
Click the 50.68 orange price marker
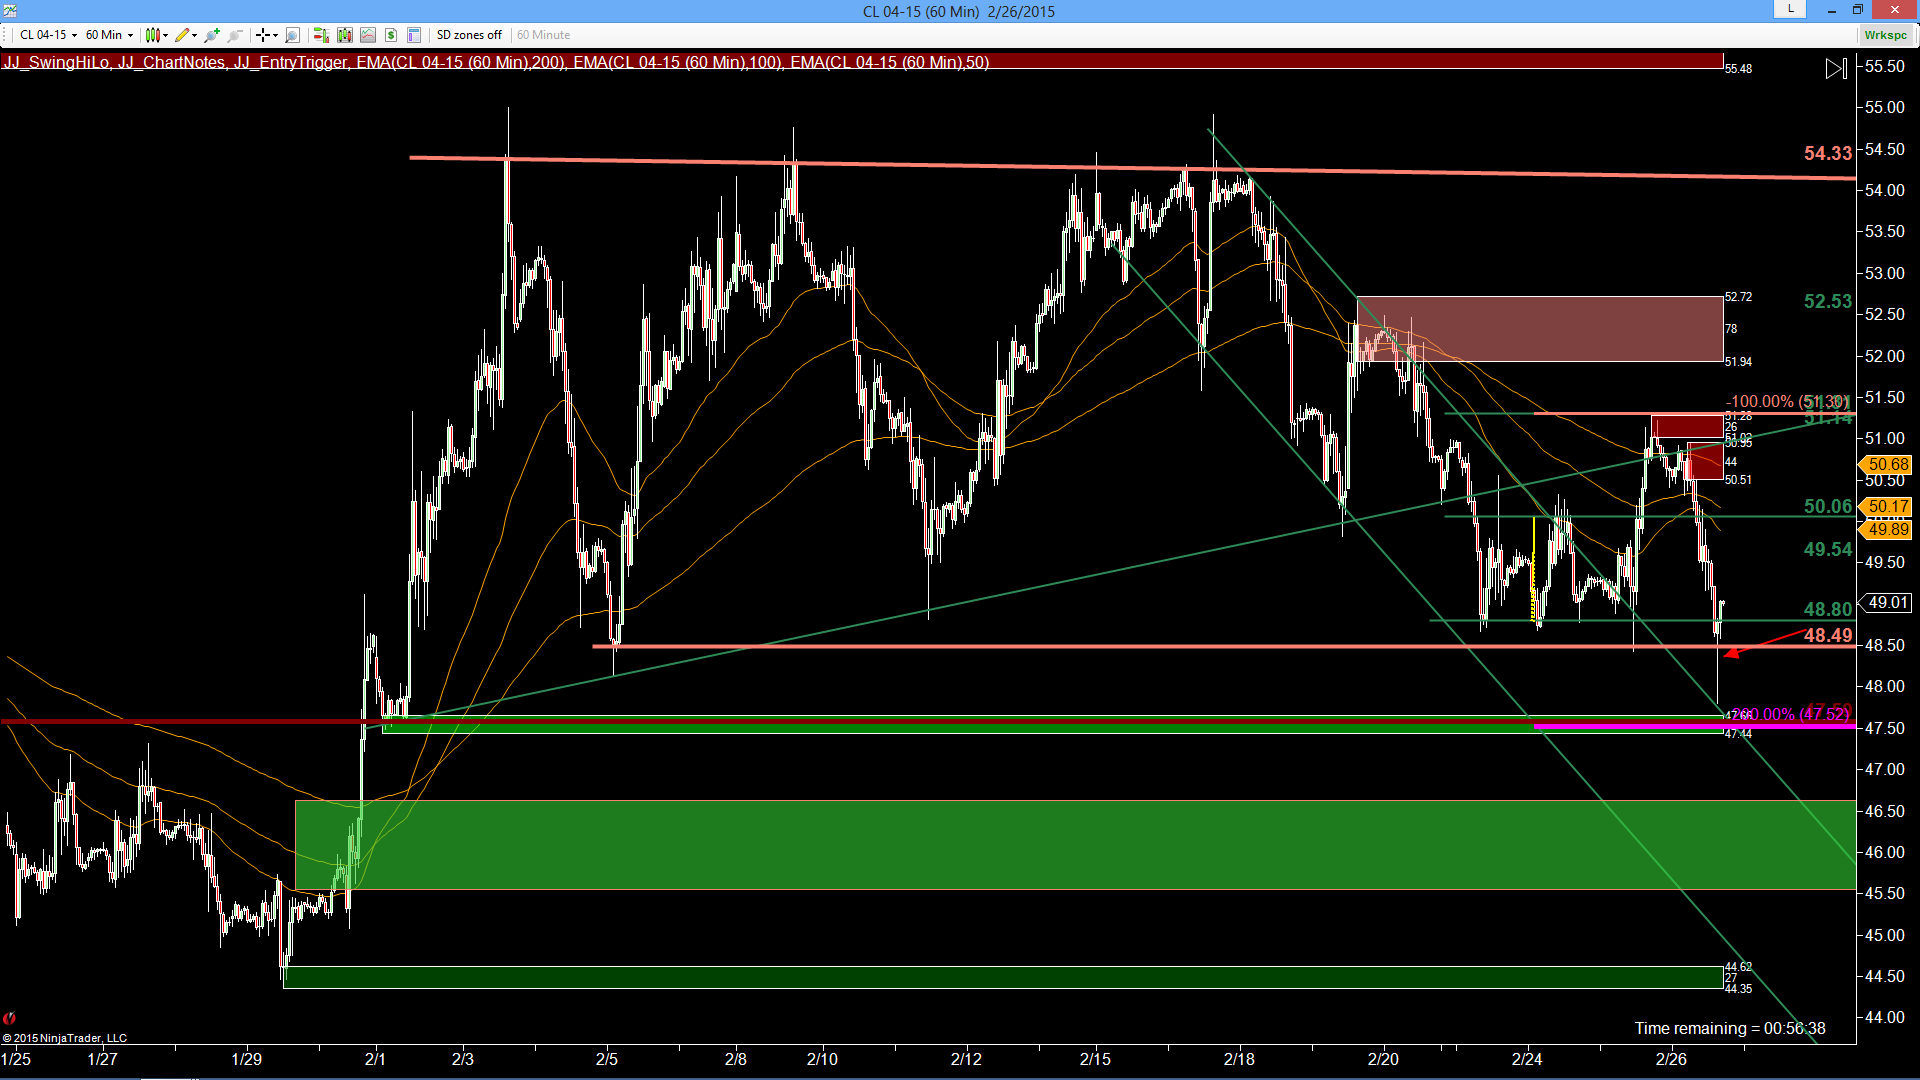coord(1885,464)
